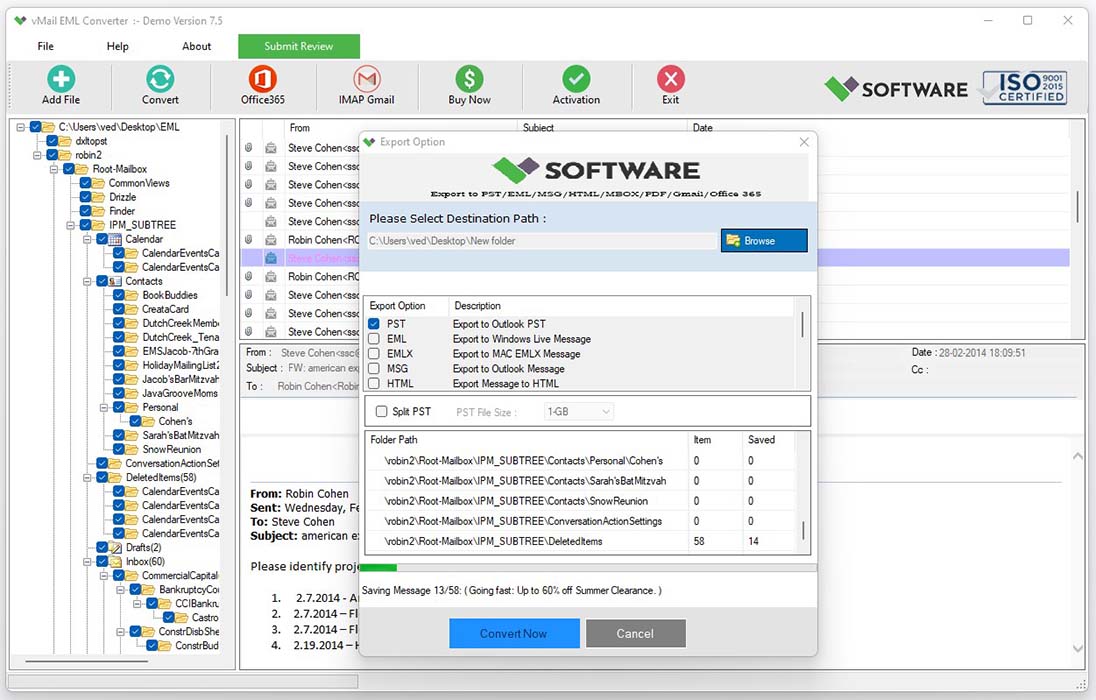Viewport: 1096px width, 700px height.
Task: Click the Convert toolbar icon
Action: [x=160, y=79]
